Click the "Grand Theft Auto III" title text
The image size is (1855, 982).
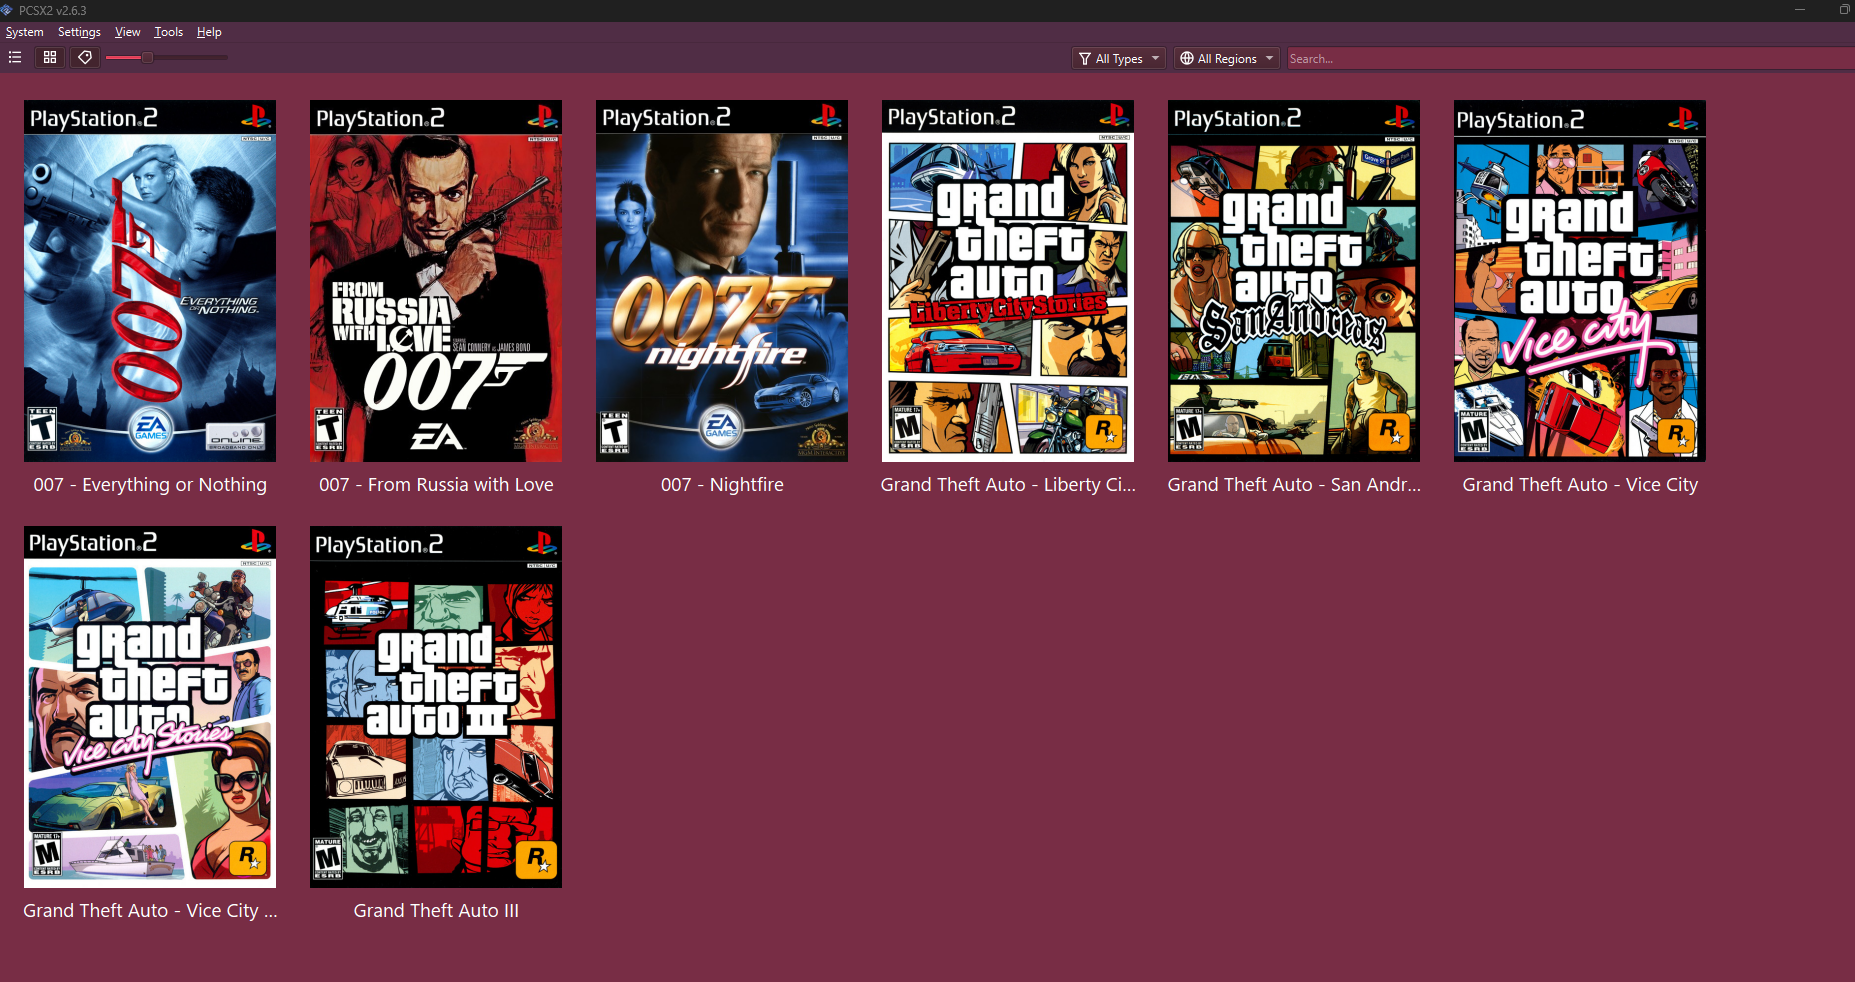(x=436, y=911)
